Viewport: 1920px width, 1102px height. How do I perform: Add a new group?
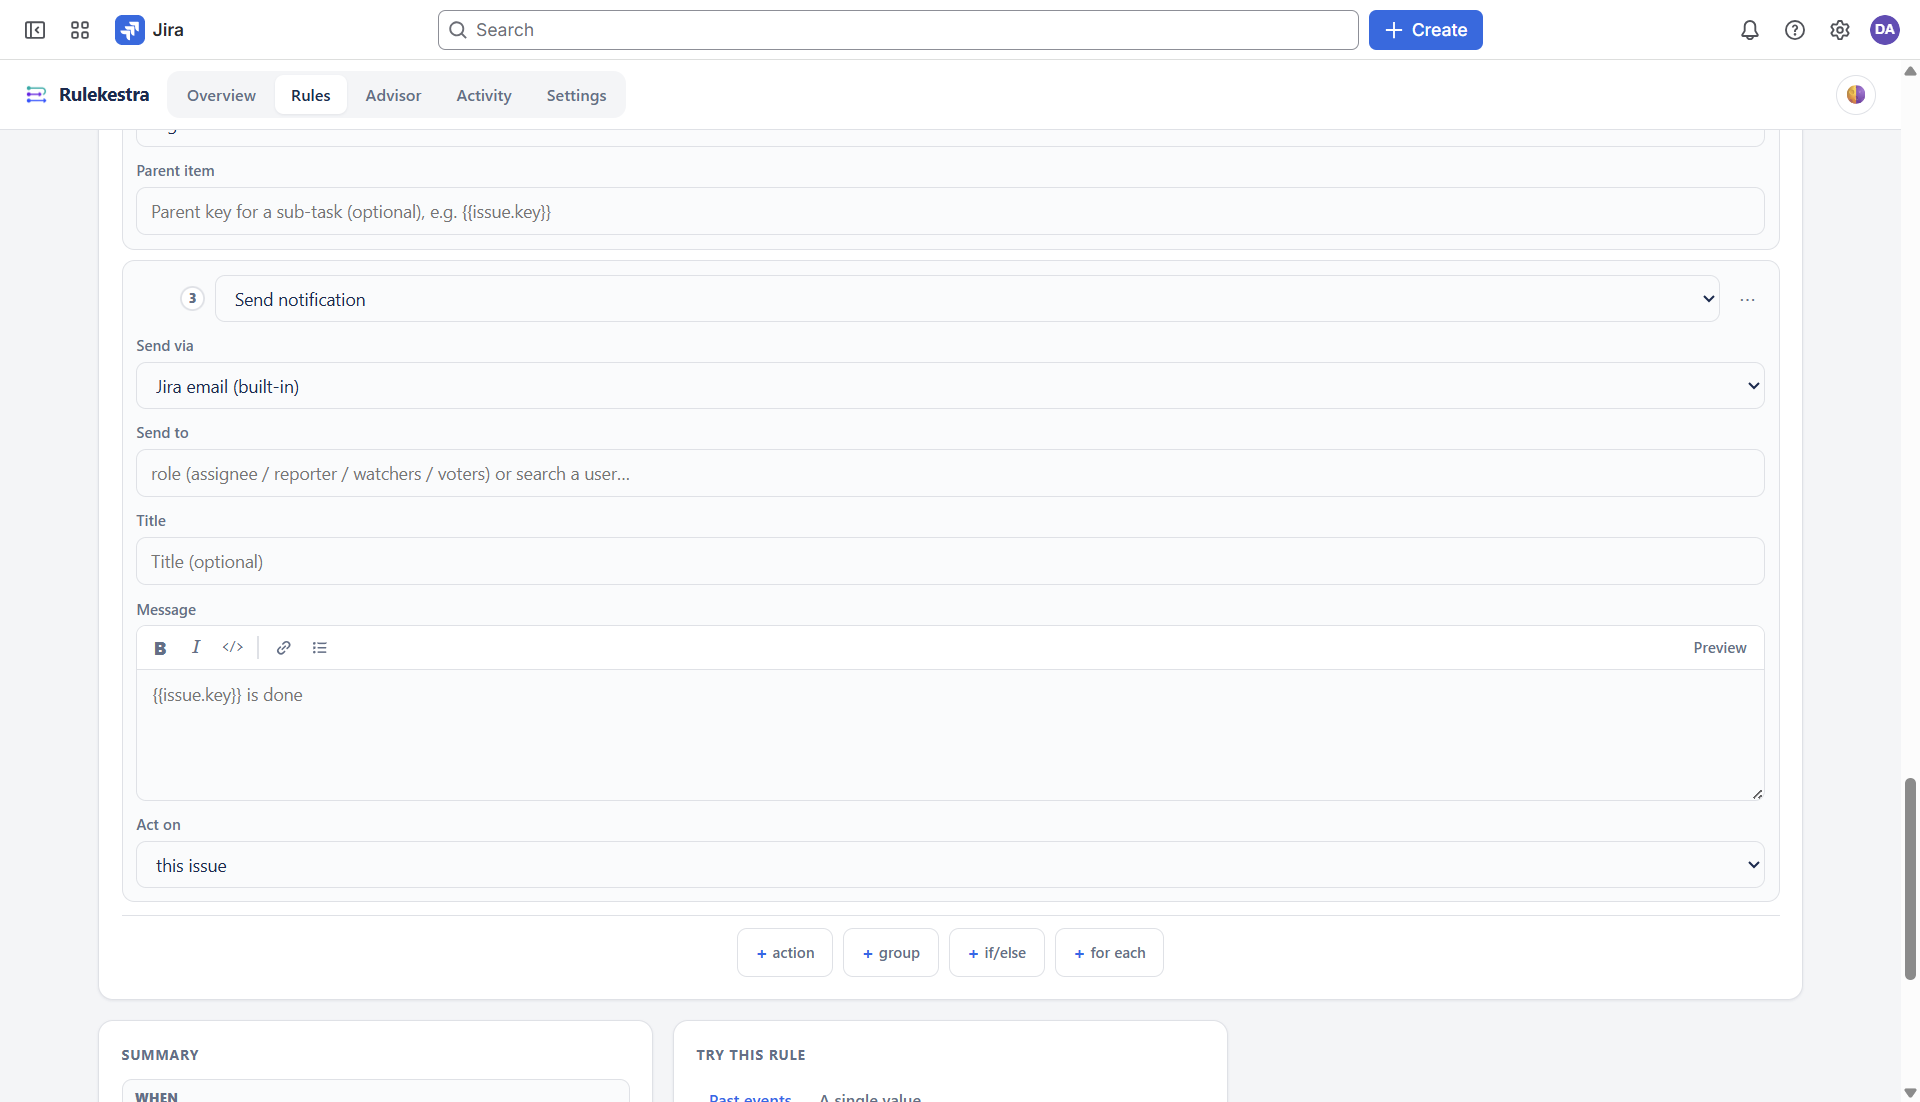pyautogui.click(x=891, y=953)
